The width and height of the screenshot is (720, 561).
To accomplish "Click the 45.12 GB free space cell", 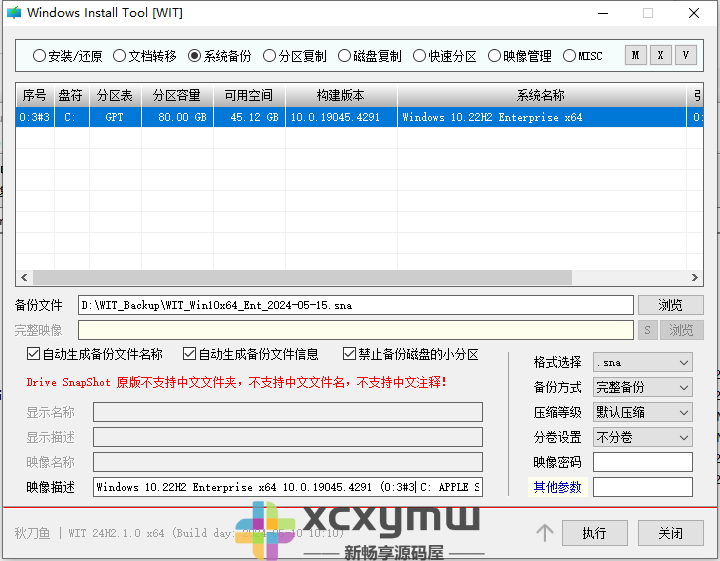I will (249, 117).
